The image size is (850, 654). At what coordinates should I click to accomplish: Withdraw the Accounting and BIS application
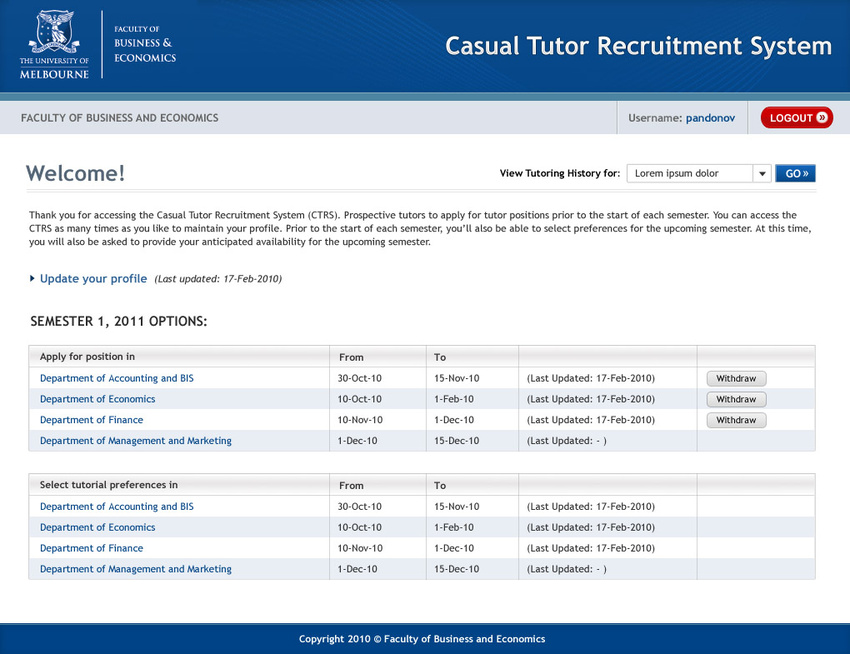coord(736,379)
